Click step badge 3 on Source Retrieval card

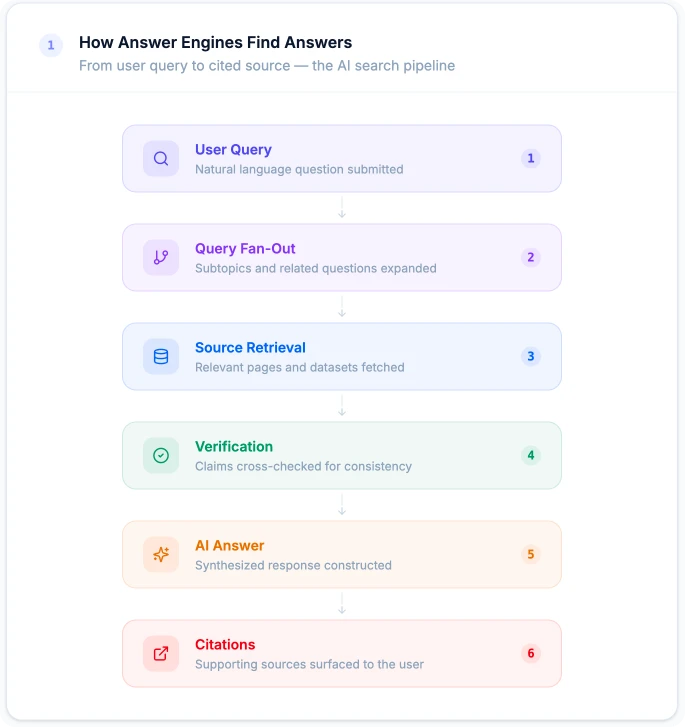click(x=531, y=357)
